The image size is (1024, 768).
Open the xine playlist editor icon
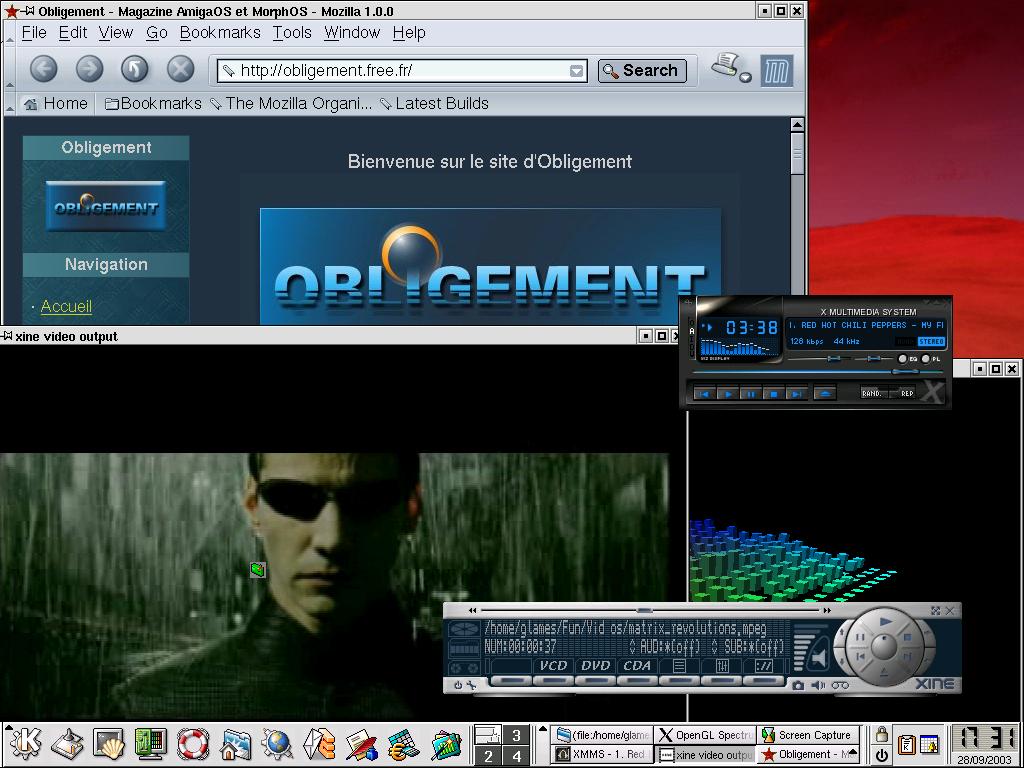click(x=679, y=666)
